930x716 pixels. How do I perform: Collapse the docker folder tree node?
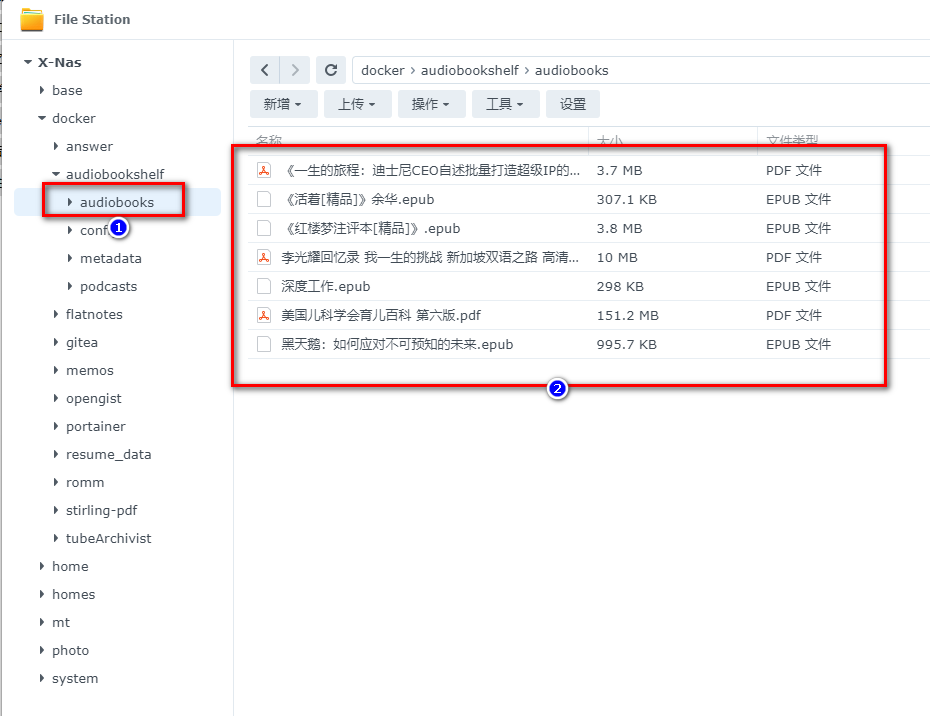[x=42, y=119]
